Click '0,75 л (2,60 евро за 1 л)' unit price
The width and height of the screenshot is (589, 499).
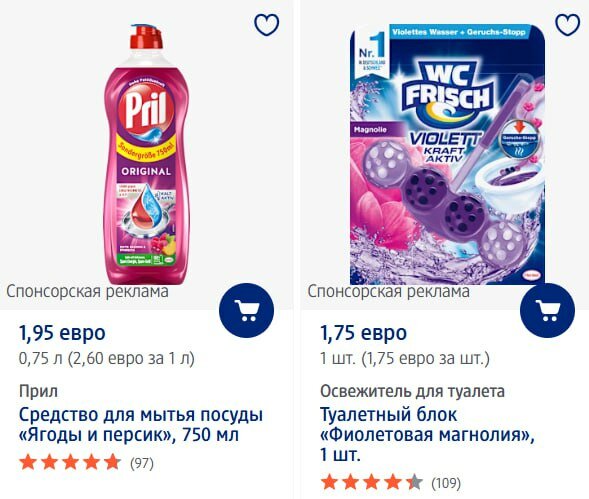(107, 358)
